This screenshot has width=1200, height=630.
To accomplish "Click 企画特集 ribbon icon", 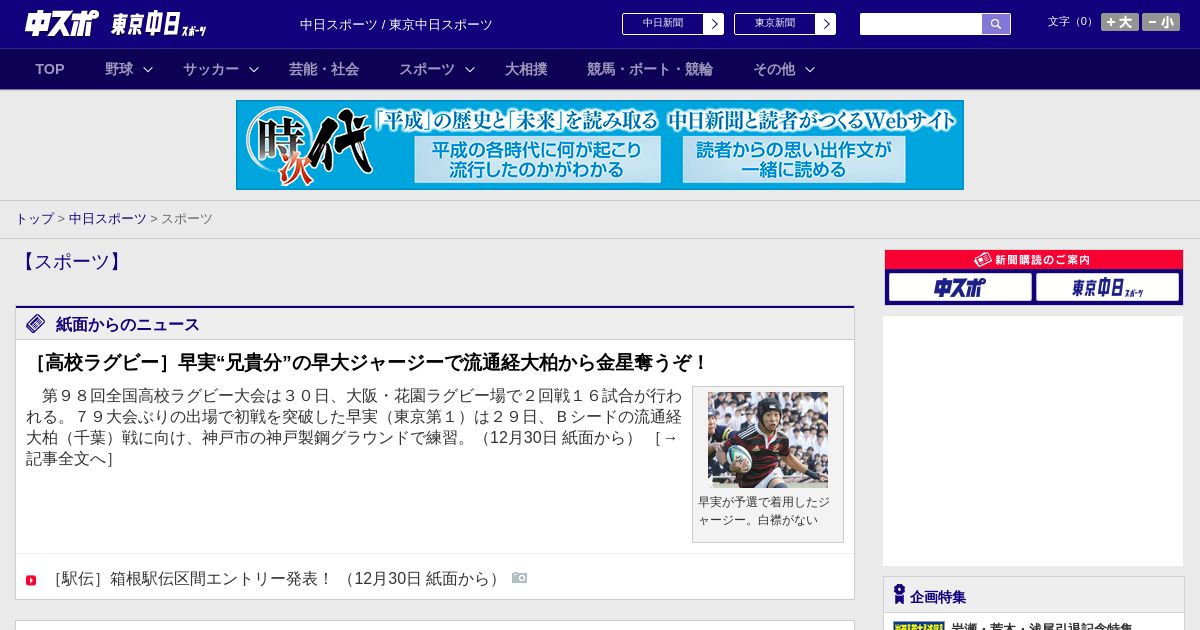I will pos(899,595).
